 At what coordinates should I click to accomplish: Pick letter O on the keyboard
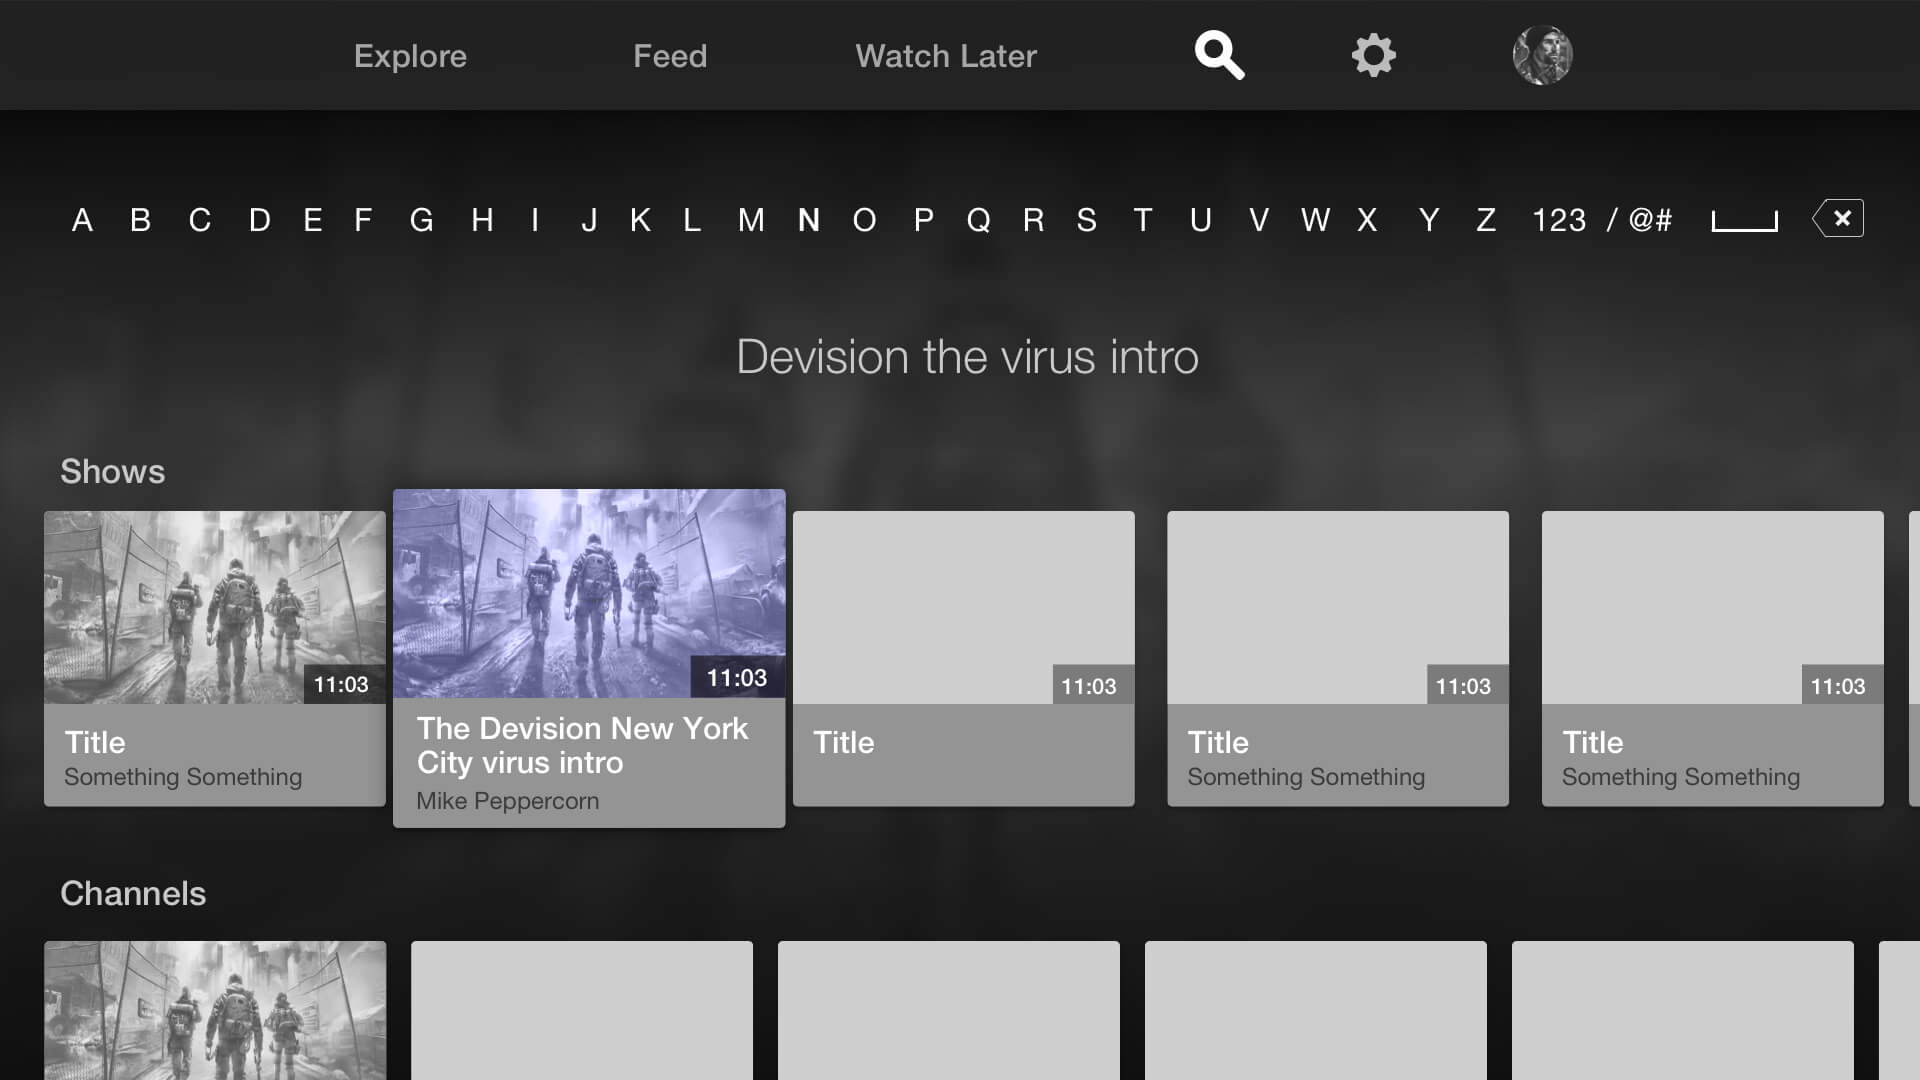pyautogui.click(x=865, y=220)
